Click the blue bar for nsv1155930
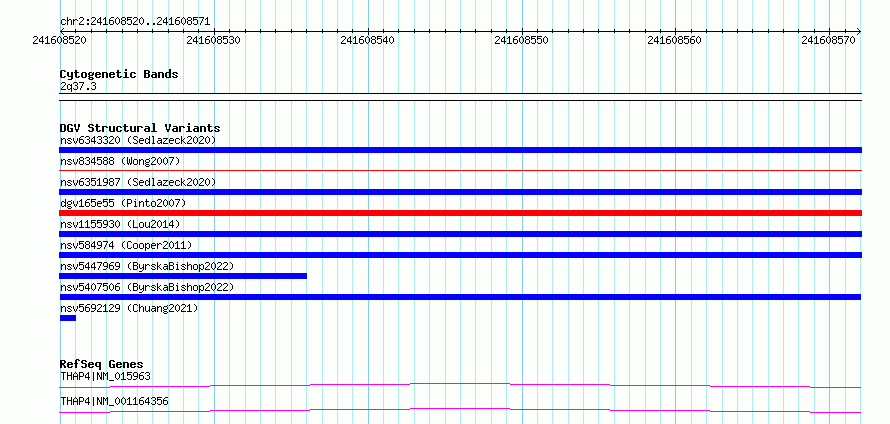This screenshot has height=424, width=890. (x=460, y=234)
